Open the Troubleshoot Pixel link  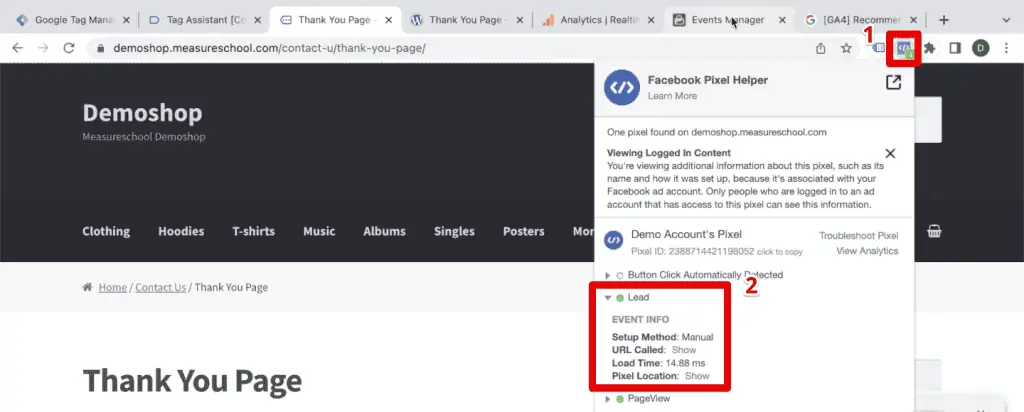pyautogui.click(x=859, y=236)
